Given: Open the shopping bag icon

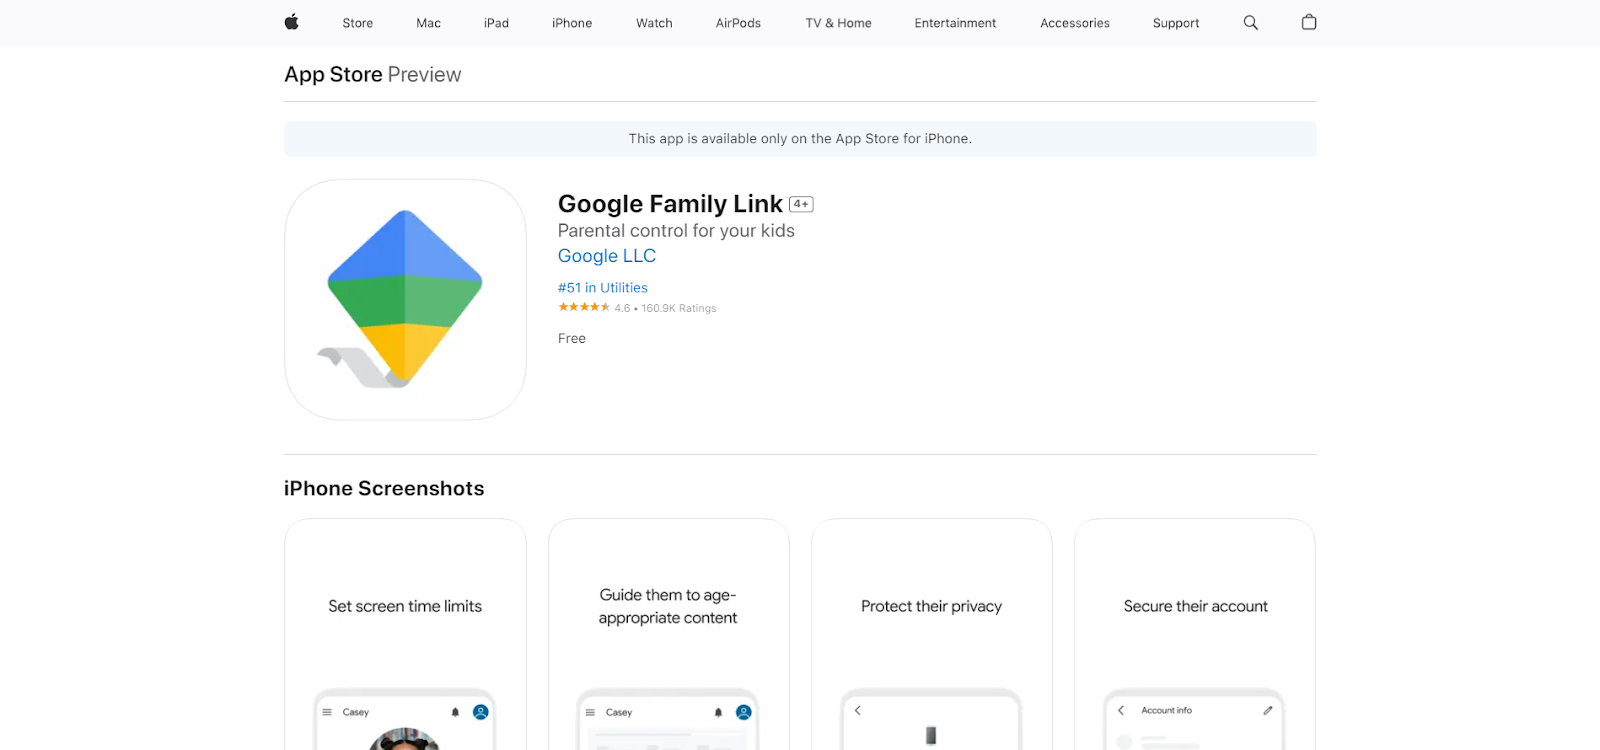Looking at the screenshot, I should (1309, 22).
